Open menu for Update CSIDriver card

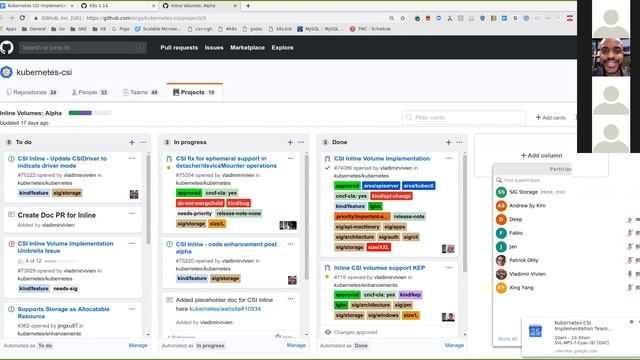coord(132,158)
